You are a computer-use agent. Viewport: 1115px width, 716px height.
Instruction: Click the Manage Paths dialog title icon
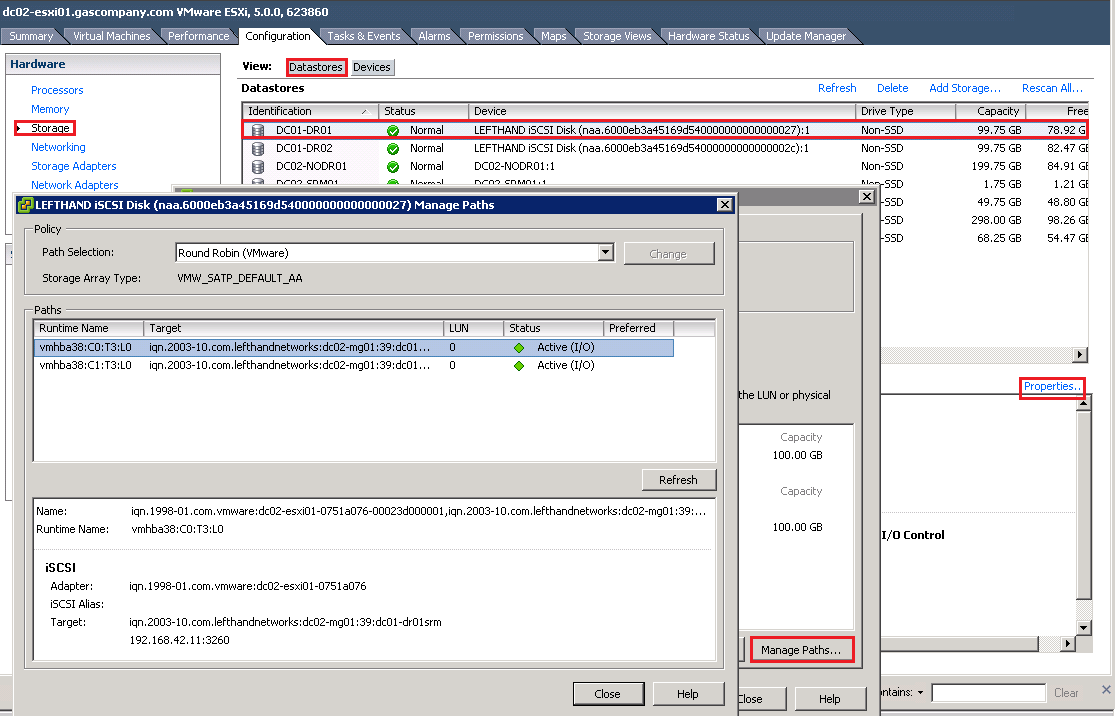[26, 205]
